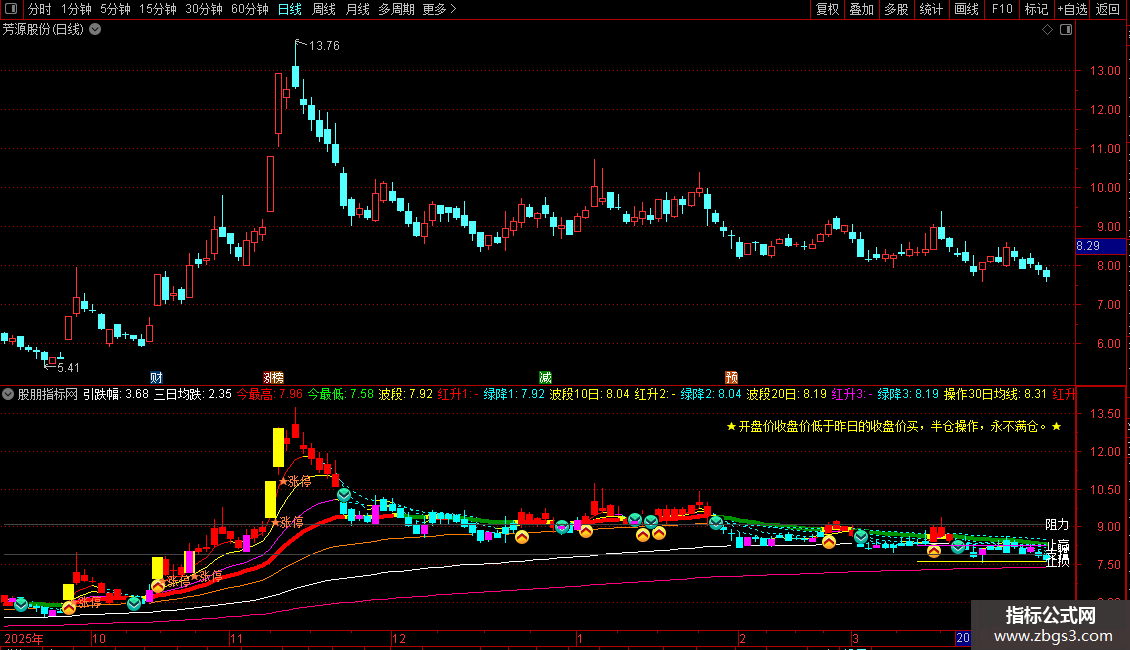Switch to 月线 monthly chart

[357, 9]
